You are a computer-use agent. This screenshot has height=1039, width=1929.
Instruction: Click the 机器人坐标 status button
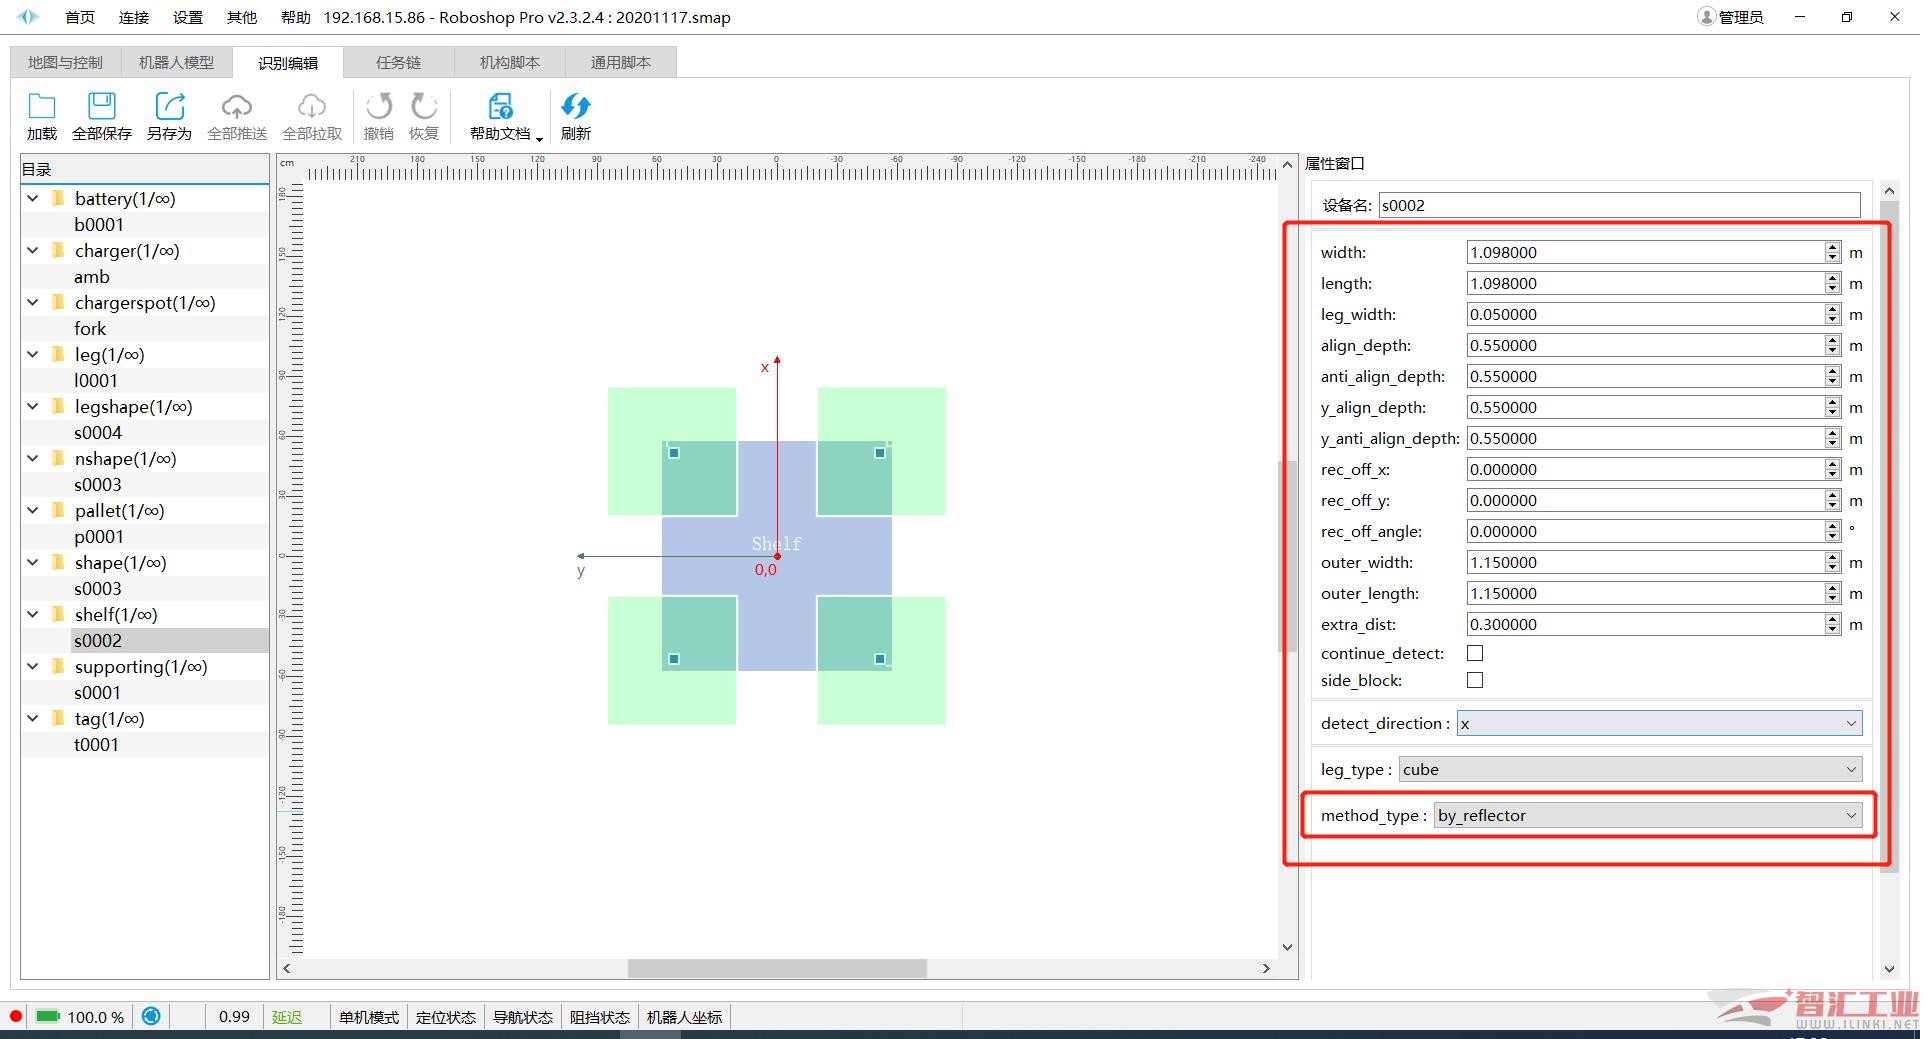[x=685, y=1017]
